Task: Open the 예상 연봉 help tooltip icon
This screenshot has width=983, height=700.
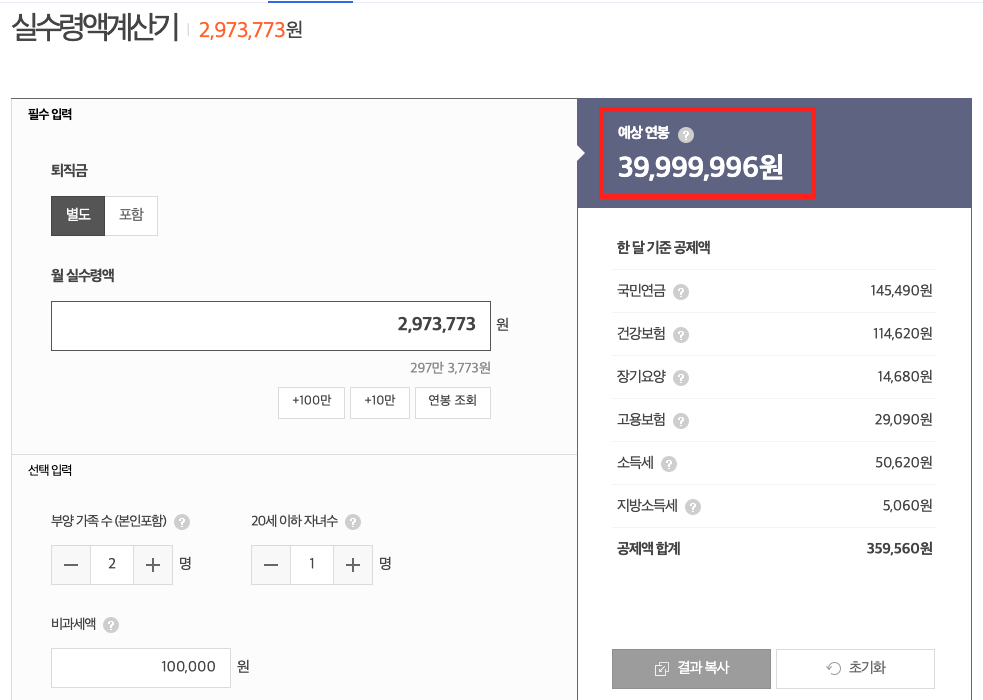Action: click(686, 132)
